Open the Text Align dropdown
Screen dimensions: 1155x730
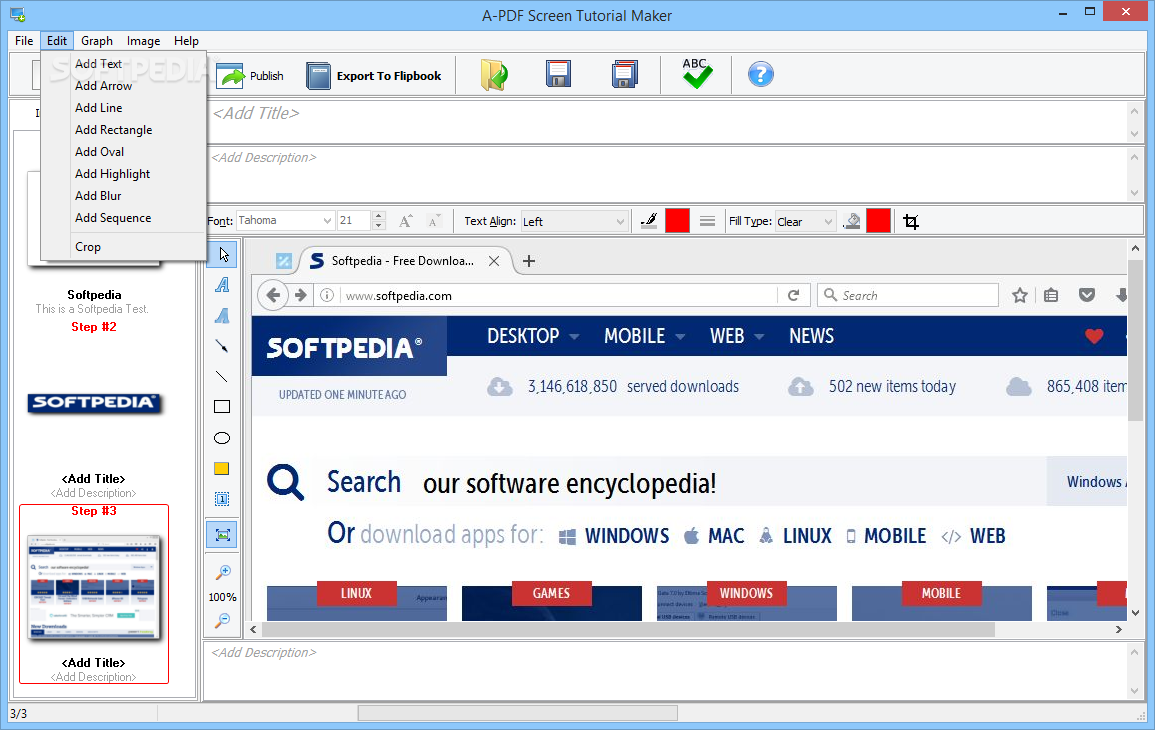(574, 221)
